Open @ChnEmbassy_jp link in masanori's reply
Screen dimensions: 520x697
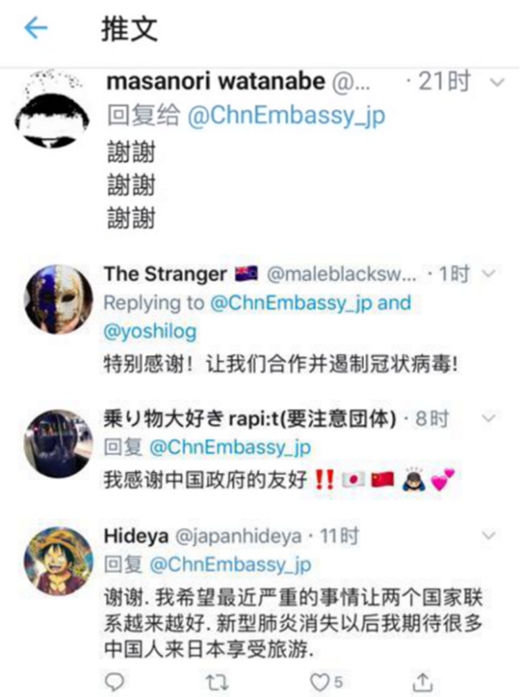coord(286,116)
